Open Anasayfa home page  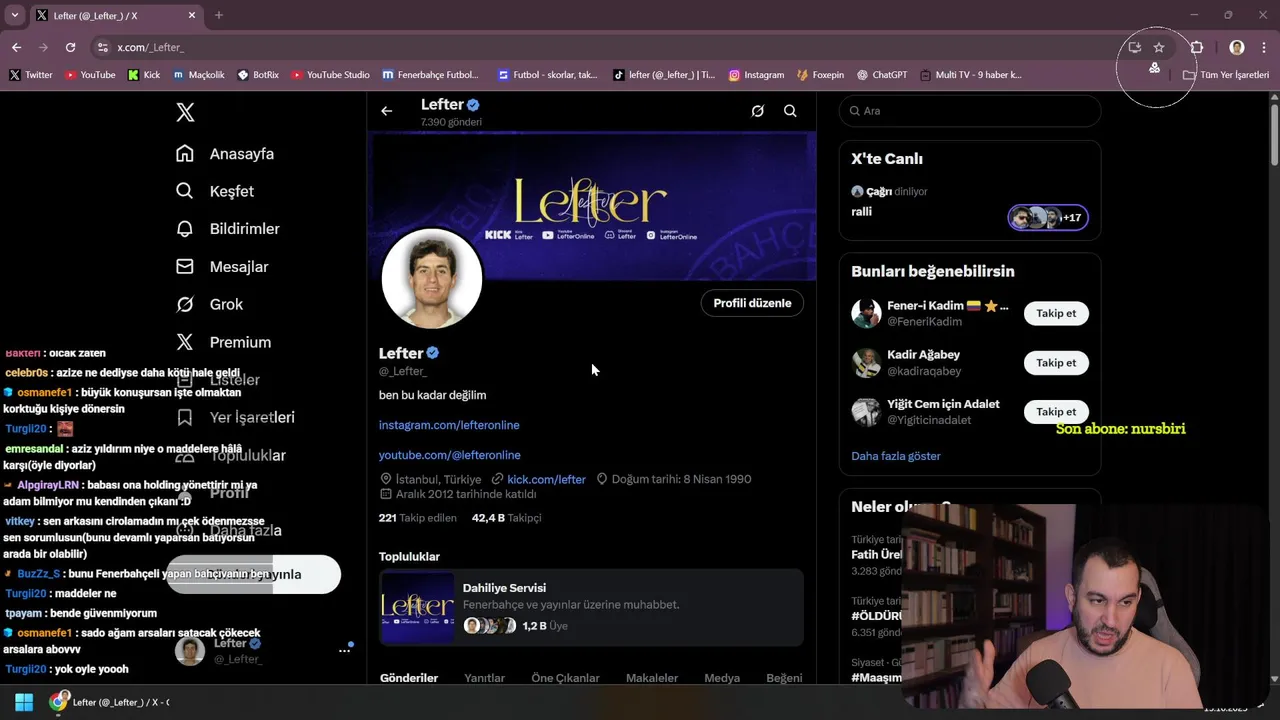(225, 154)
